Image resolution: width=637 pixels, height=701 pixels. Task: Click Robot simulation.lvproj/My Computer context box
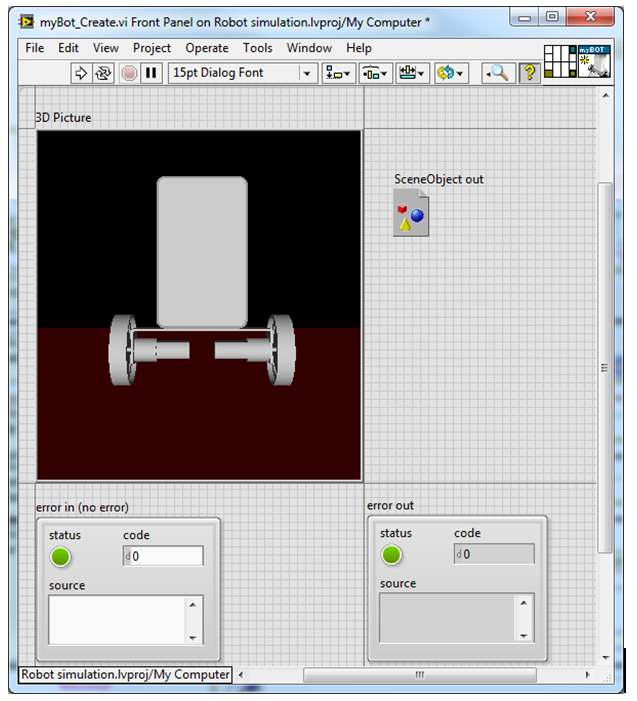pyautogui.click(x=125, y=675)
